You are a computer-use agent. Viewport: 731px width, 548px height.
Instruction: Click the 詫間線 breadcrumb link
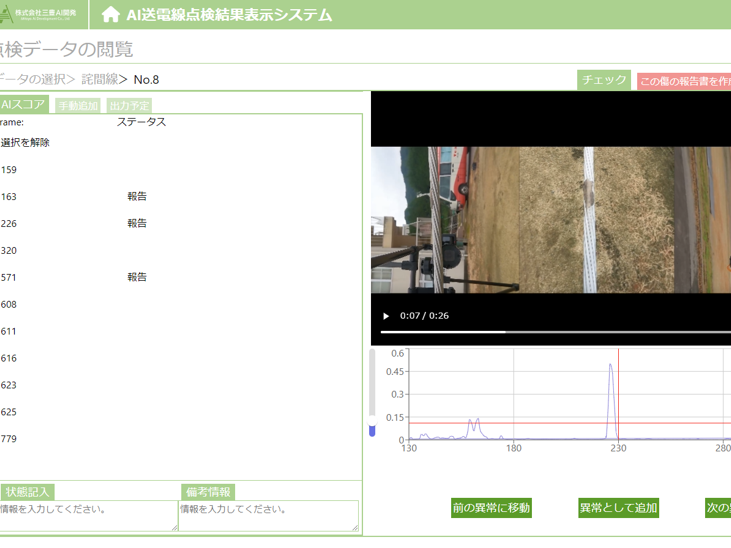click(100, 79)
